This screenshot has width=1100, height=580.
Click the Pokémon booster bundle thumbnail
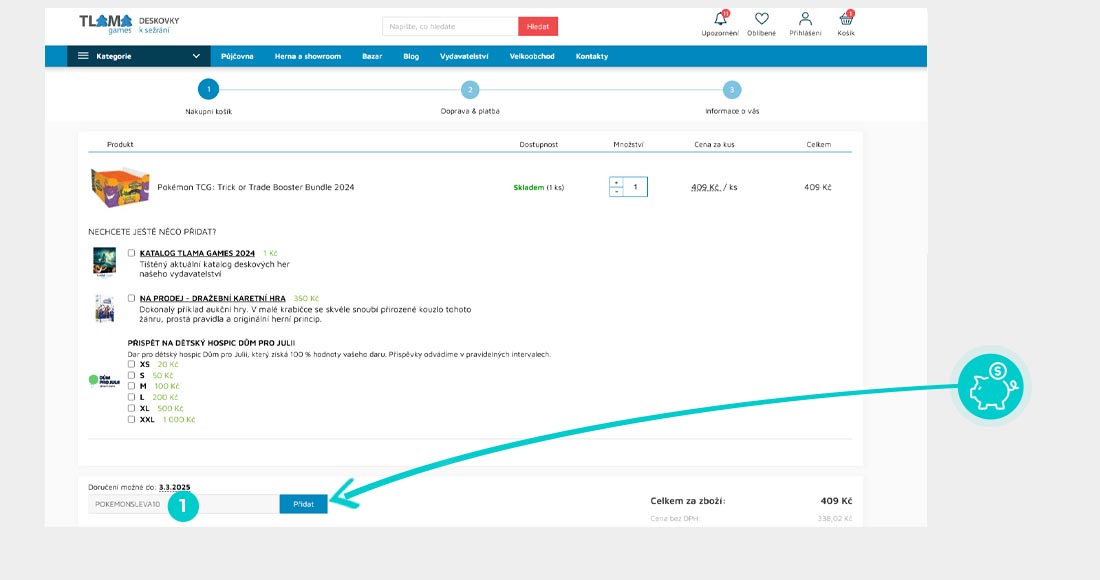(120, 187)
